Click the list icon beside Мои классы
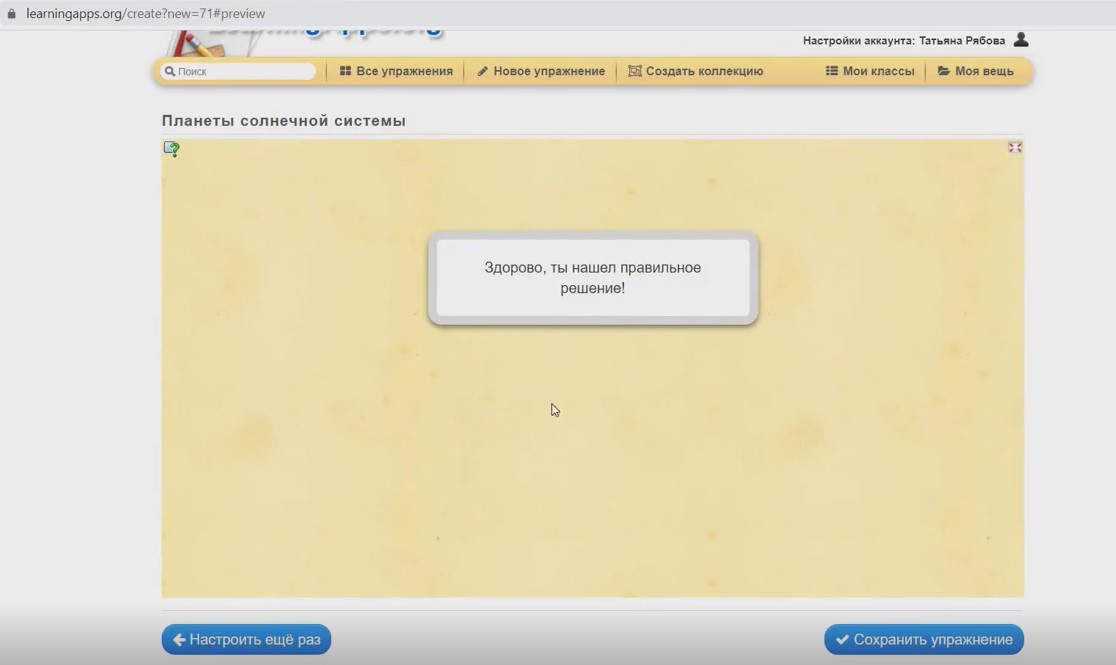 [831, 71]
